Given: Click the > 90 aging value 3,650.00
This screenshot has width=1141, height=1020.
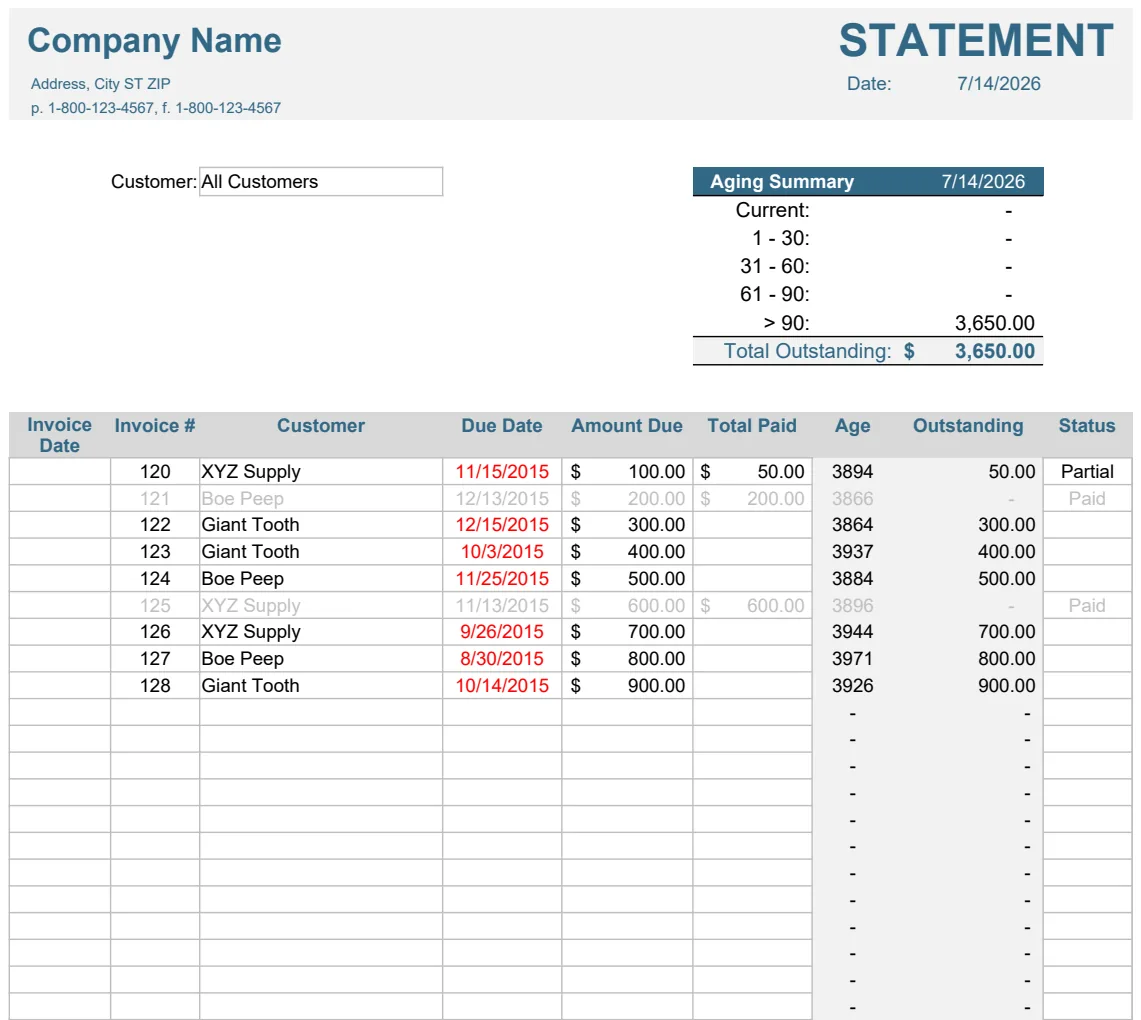Looking at the screenshot, I should (994, 323).
